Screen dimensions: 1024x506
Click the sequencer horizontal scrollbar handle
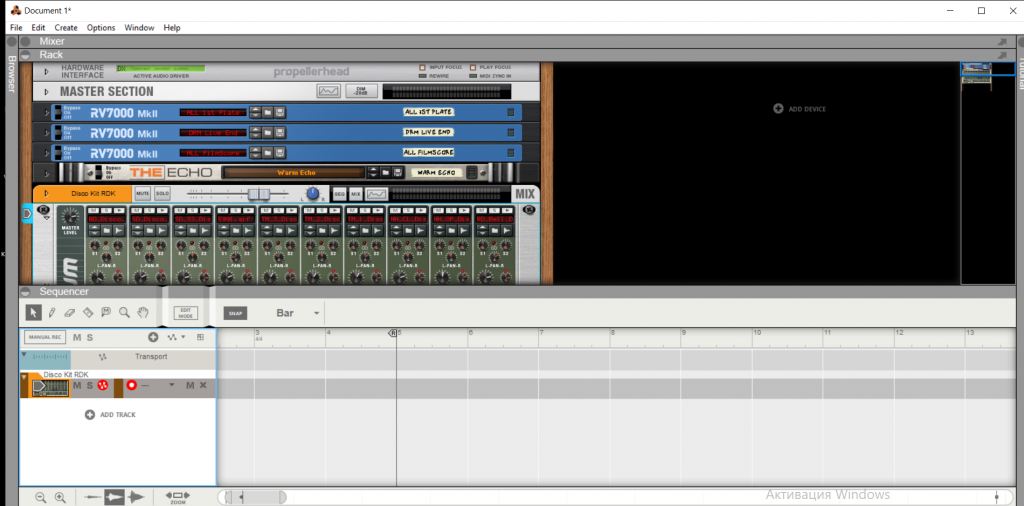pos(255,498)
